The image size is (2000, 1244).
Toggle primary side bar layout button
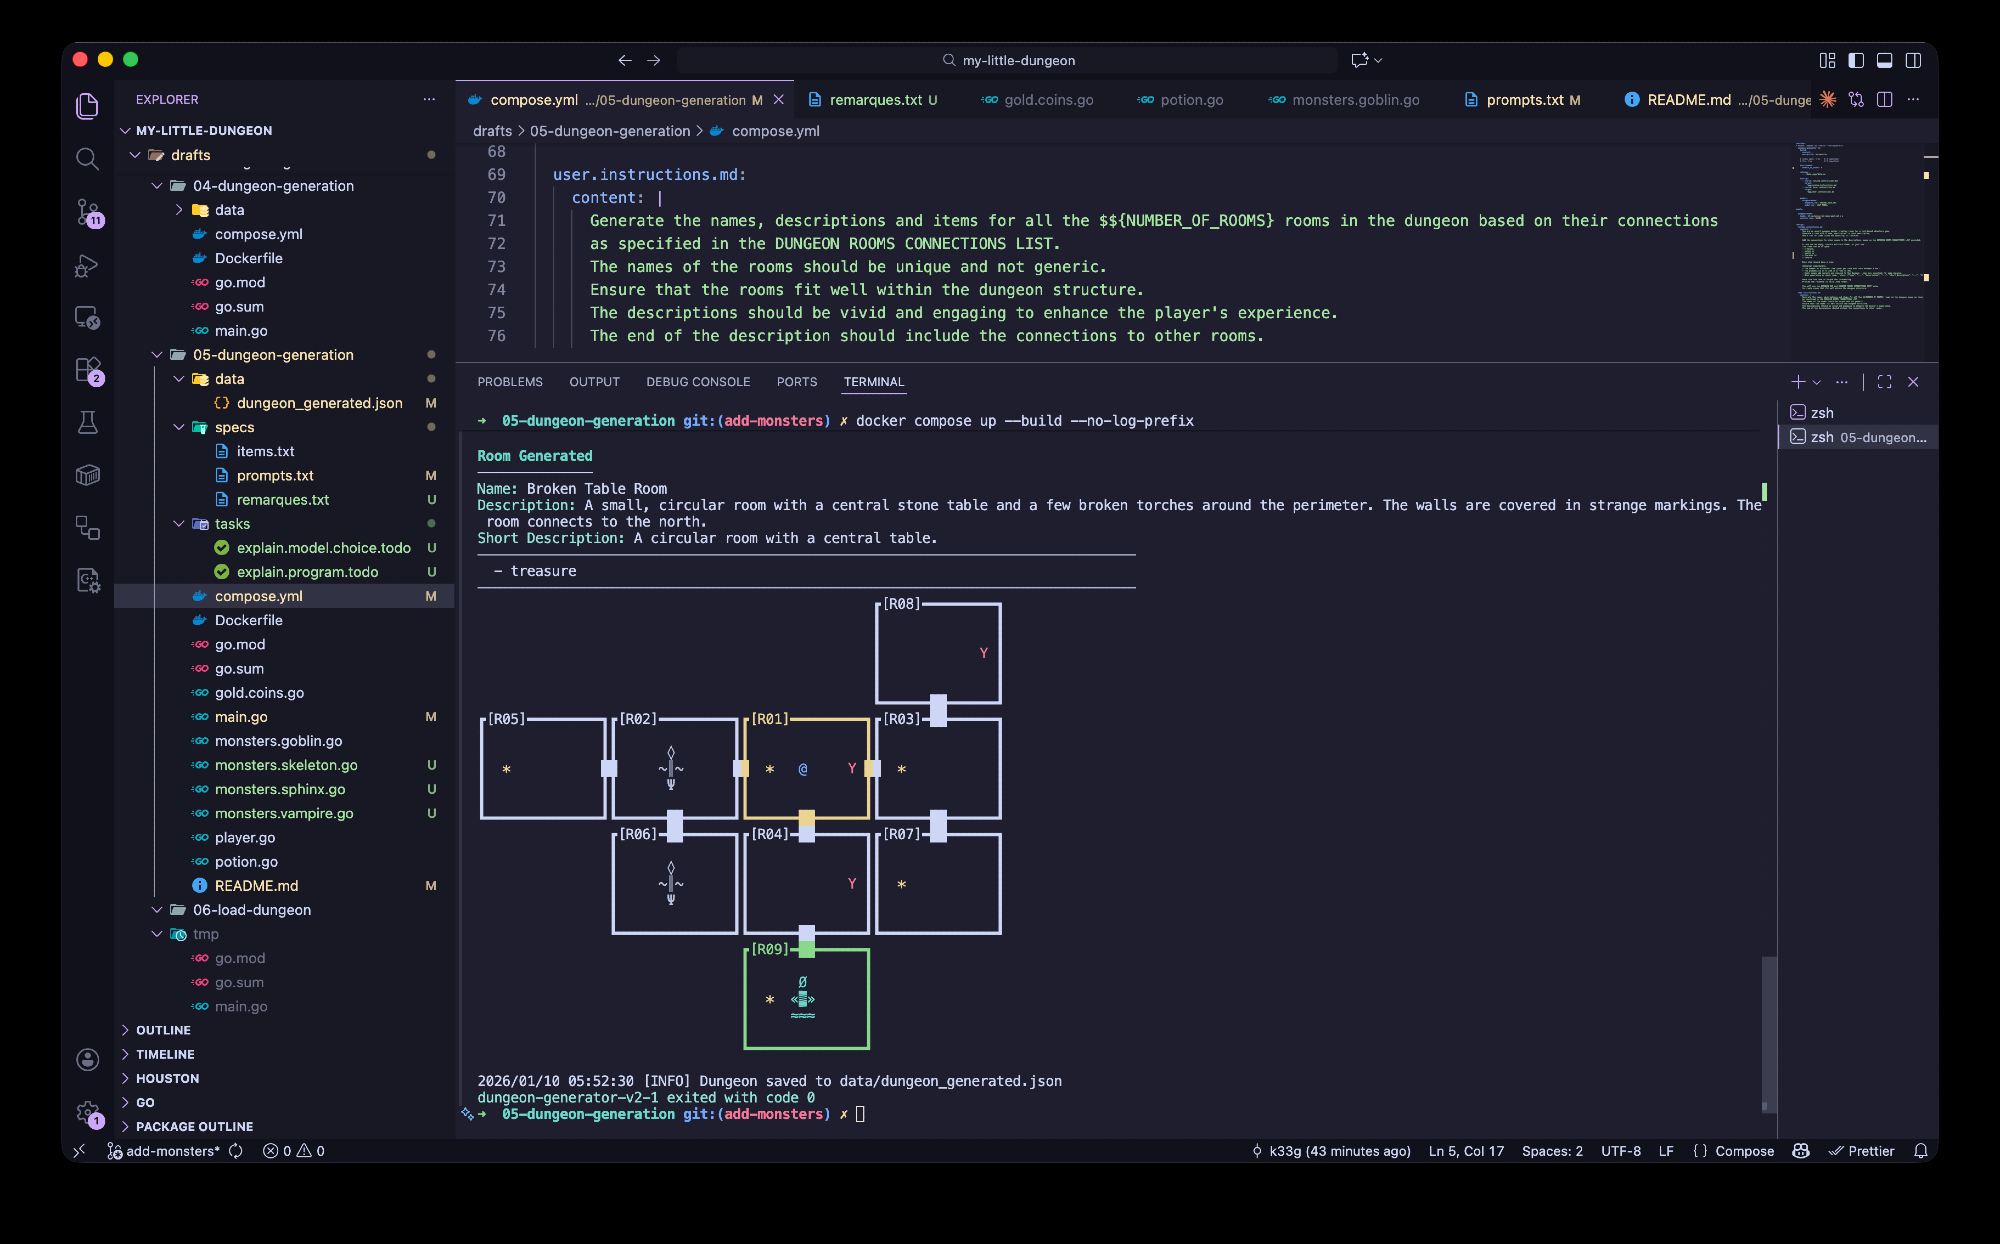tap(1856, 60)
